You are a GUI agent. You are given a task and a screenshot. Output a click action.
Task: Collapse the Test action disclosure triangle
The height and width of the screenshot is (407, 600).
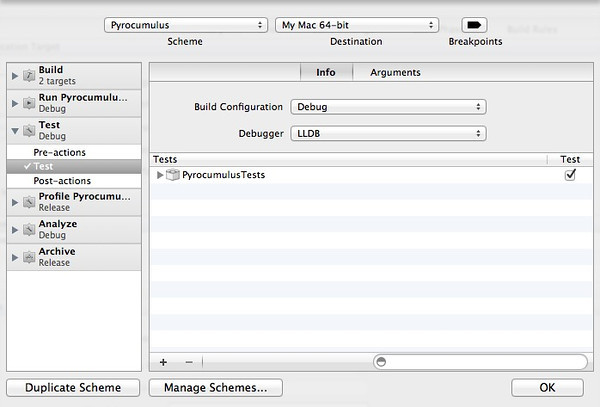point(15,131)
